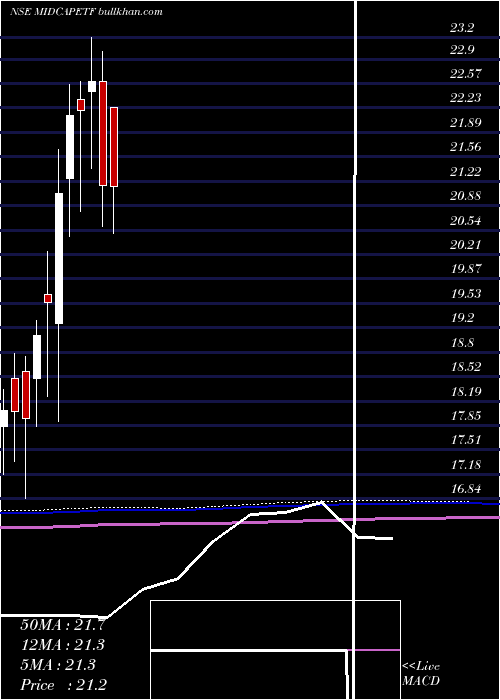Click the NSE MIDCAPETF bullkhan.com chart title

click(x=86, y=12)
